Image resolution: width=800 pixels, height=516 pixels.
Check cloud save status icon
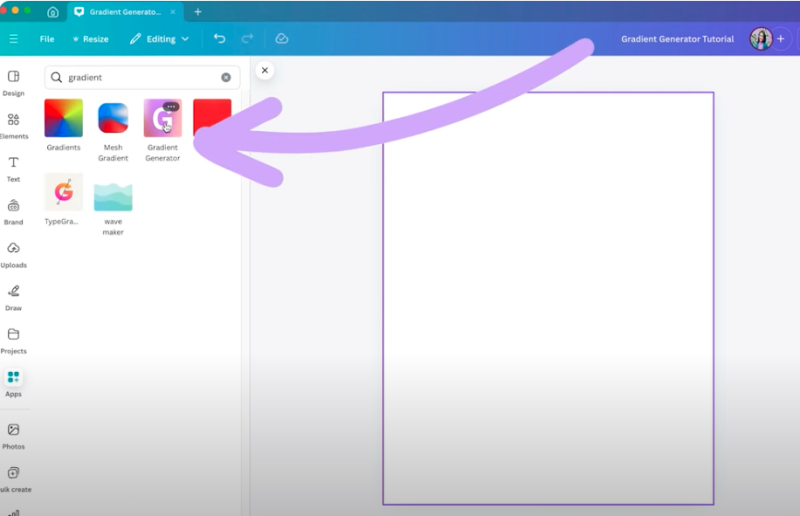point(282,39)
